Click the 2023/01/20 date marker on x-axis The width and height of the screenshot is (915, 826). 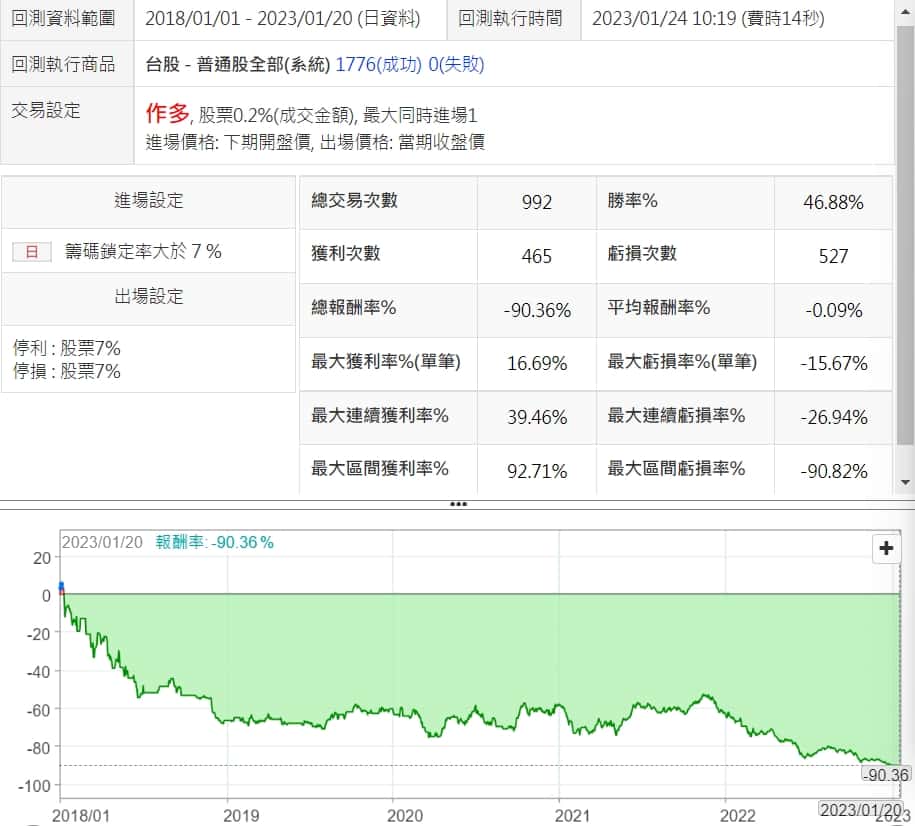(x=862, y=808)
